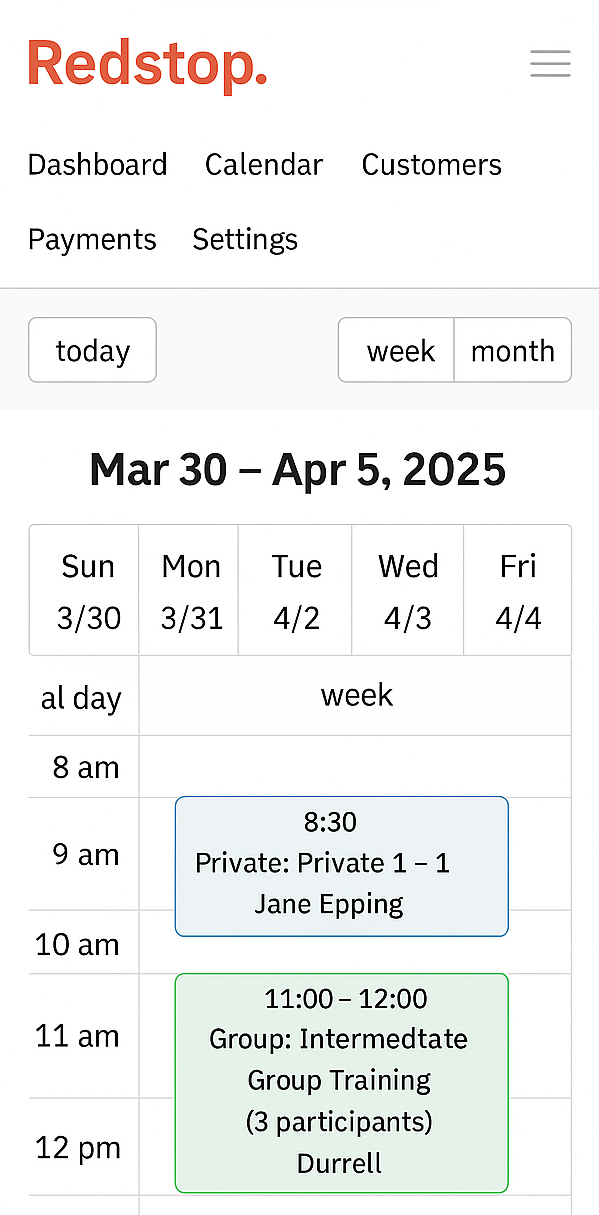Open the 8:30 Private 1-1 session with Jane Epping
The width and height of the screenshot is (599, 1215).
pyautogui.click(x=341, y=864)
